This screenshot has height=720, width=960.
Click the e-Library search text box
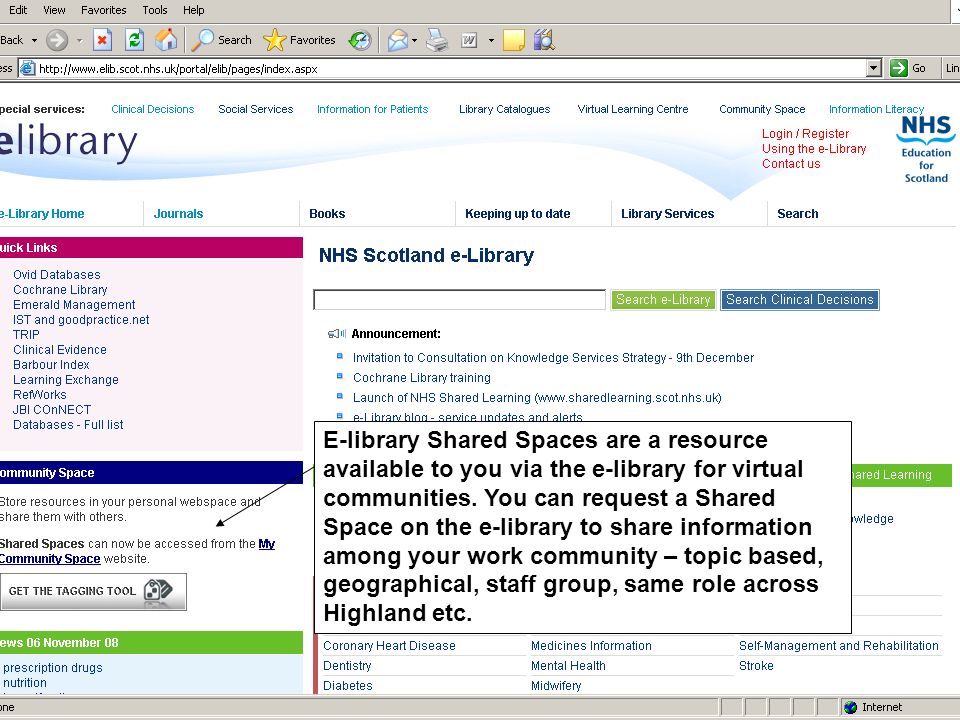pos(459,299)
